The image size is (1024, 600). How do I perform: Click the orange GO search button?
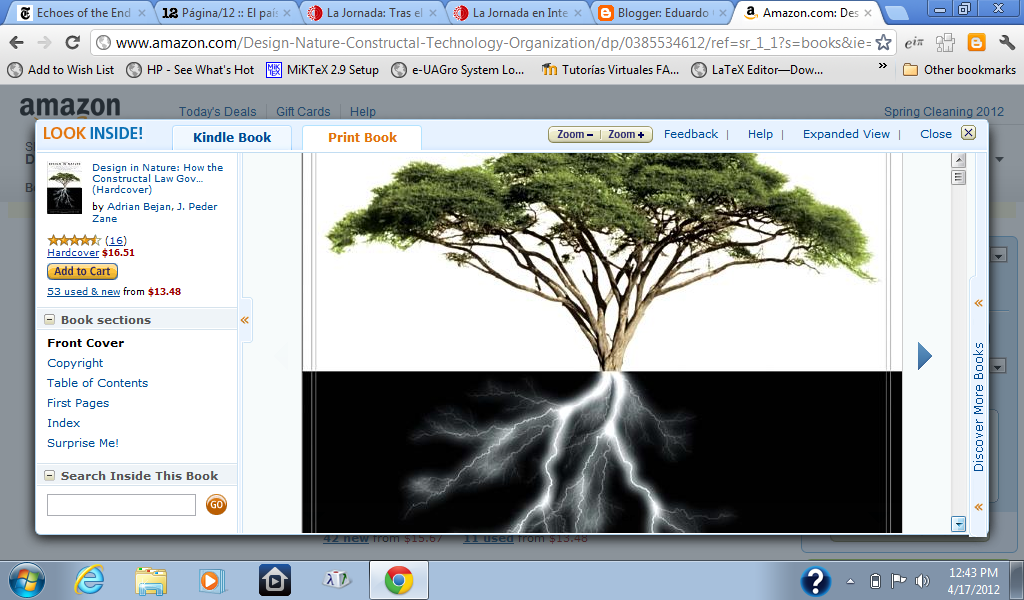click(x=216, y=505)
